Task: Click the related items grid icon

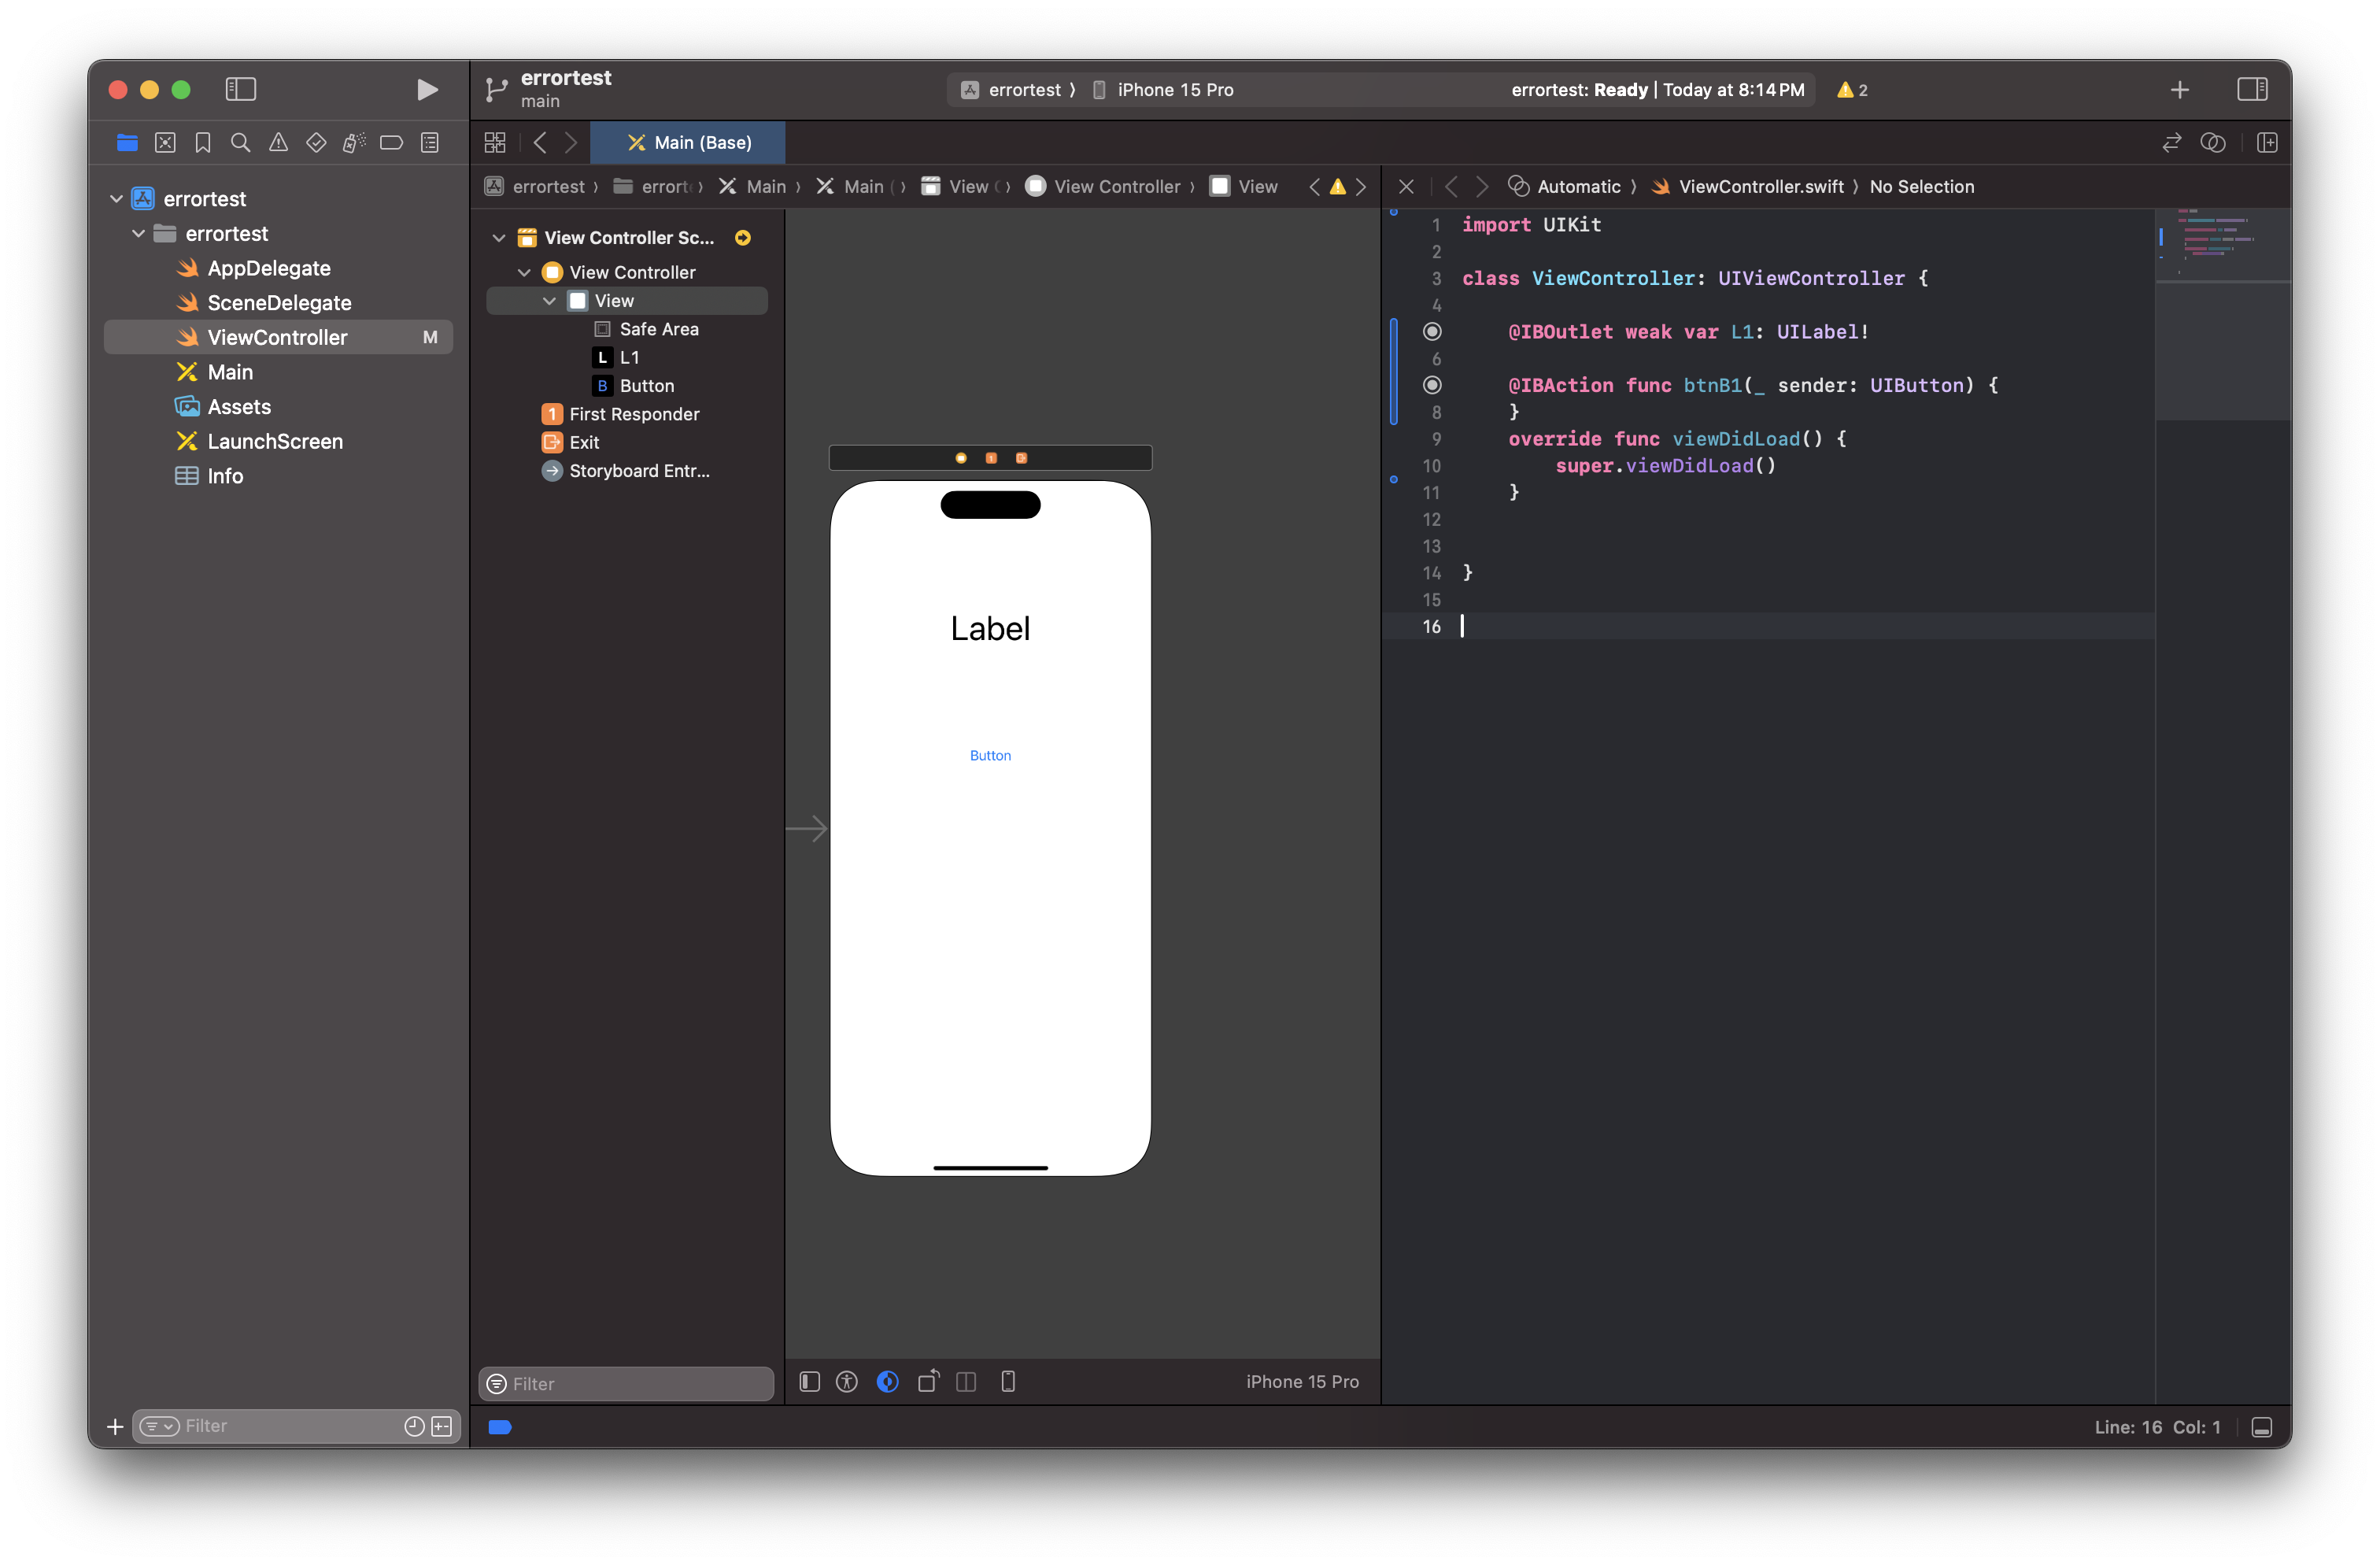Action: [x=495, y=143]
